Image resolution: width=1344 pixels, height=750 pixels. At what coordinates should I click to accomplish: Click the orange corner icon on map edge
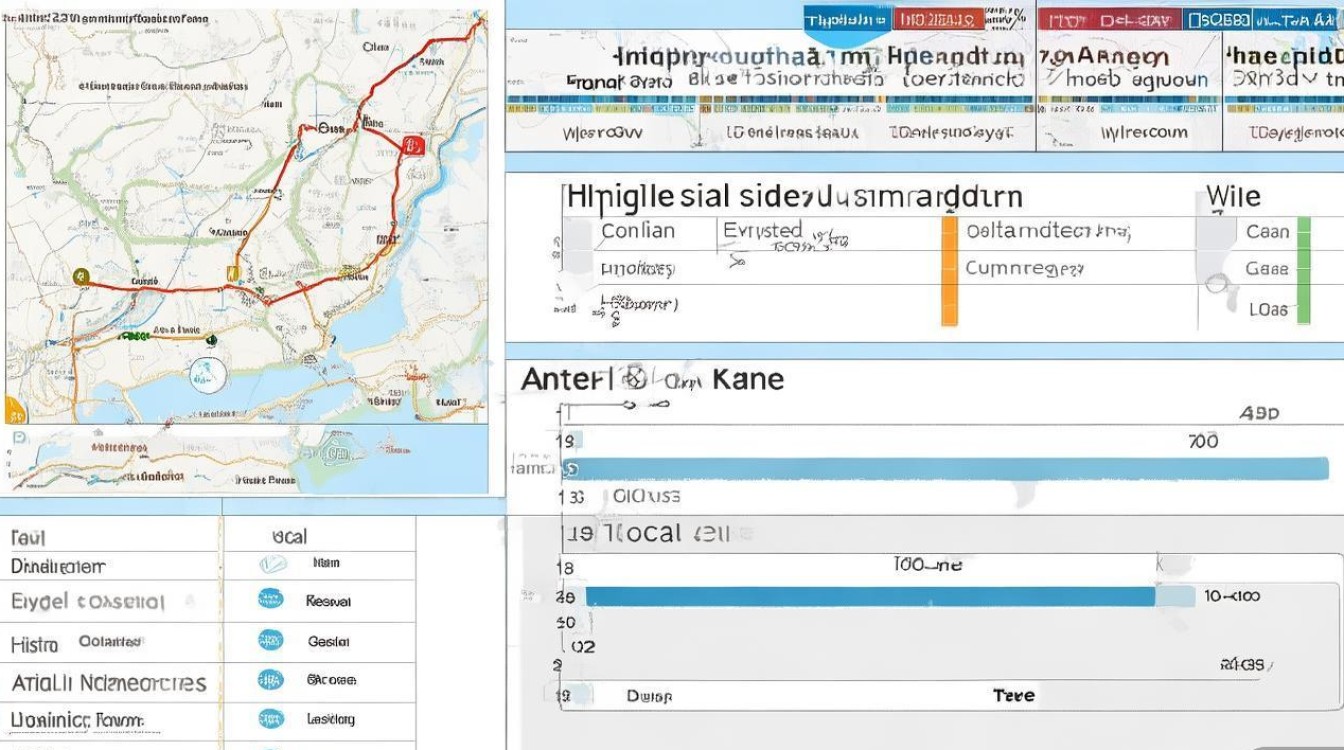[x=14, y=408]
